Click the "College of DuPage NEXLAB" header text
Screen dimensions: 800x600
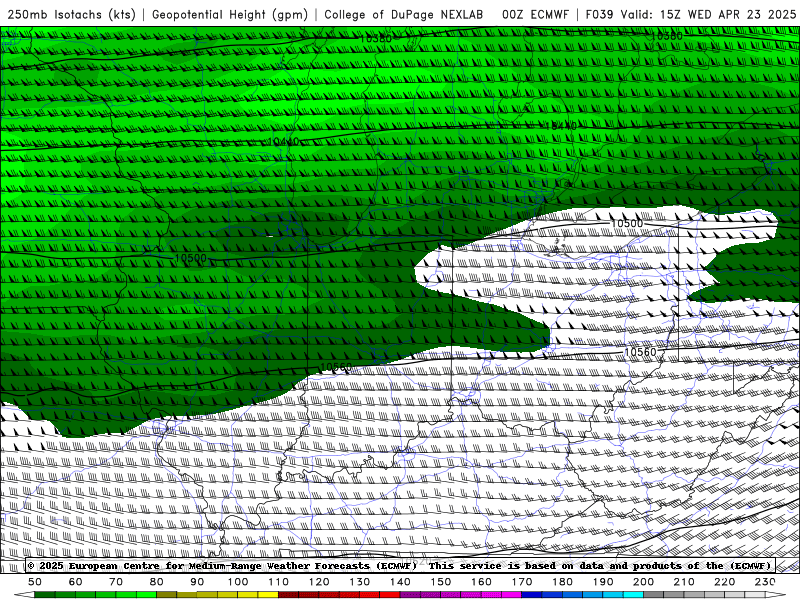coord(404,14)
